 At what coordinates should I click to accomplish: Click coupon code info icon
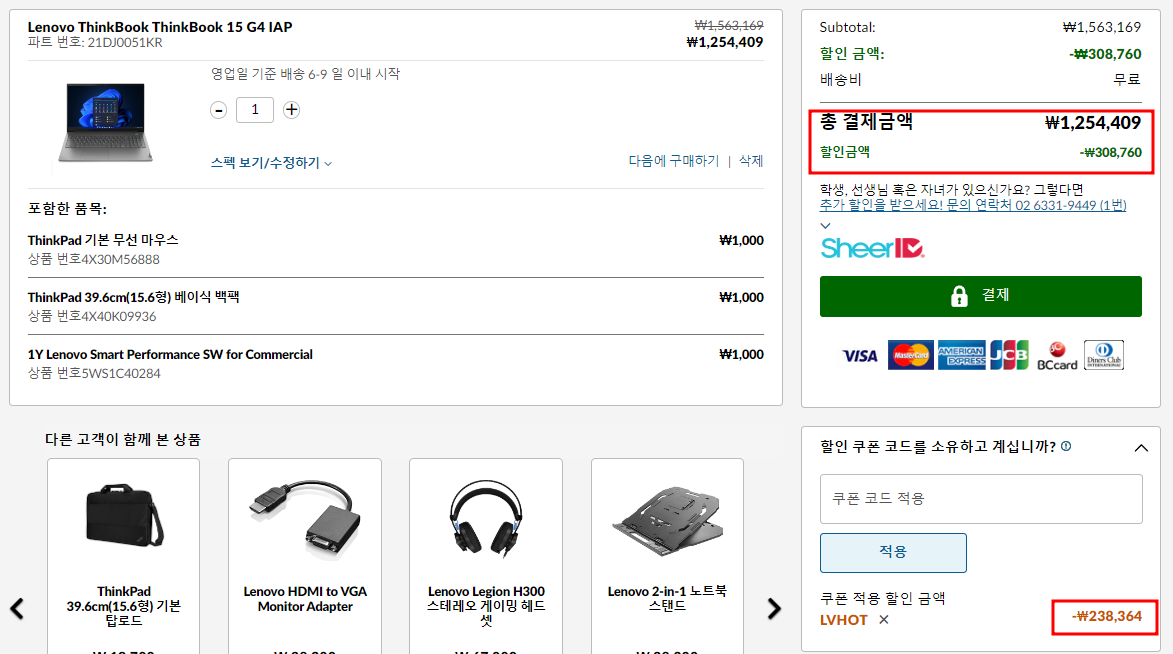1066,446
